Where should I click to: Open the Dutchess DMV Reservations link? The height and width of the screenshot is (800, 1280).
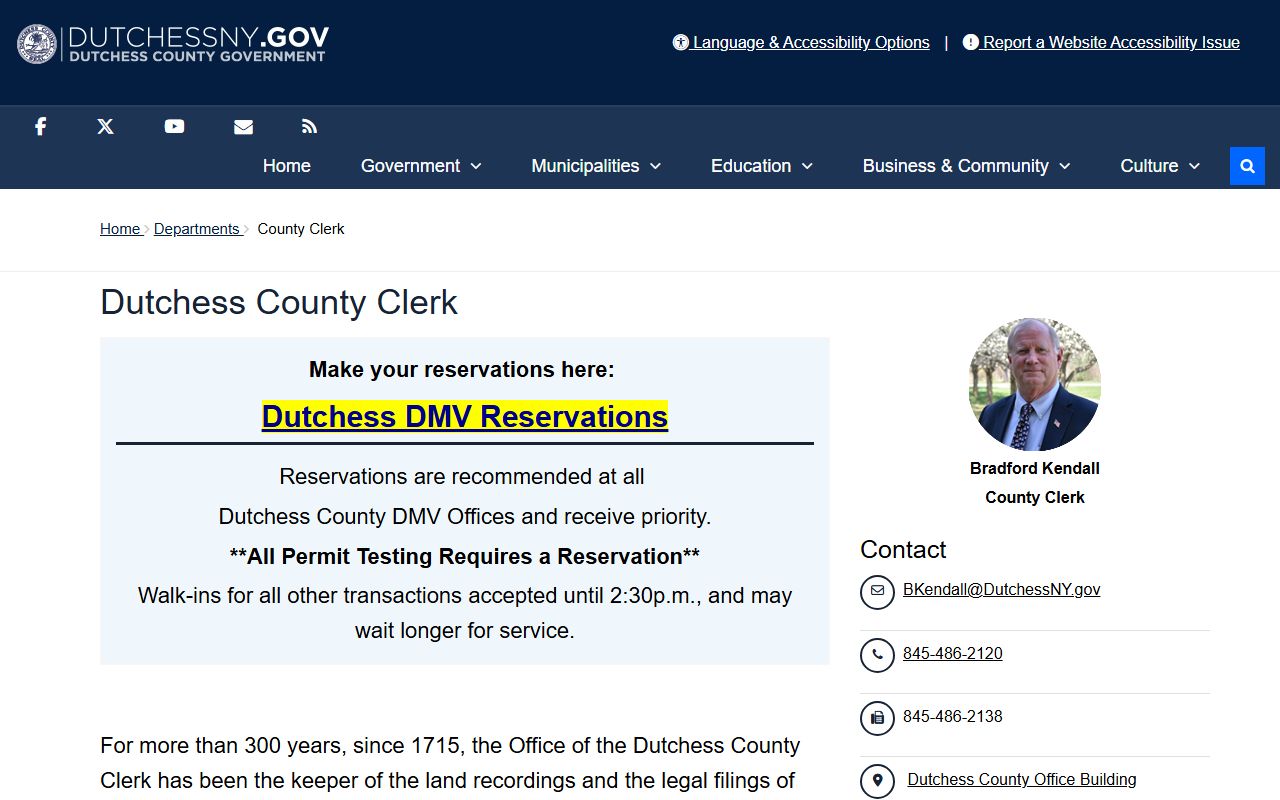coord(465,416)
